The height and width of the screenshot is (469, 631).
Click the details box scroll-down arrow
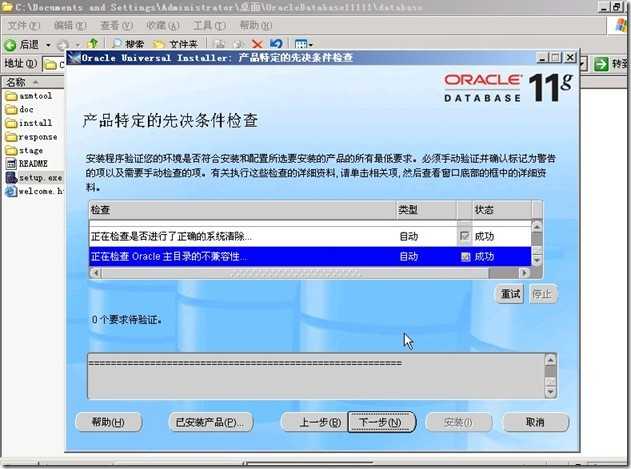[551, 392]
